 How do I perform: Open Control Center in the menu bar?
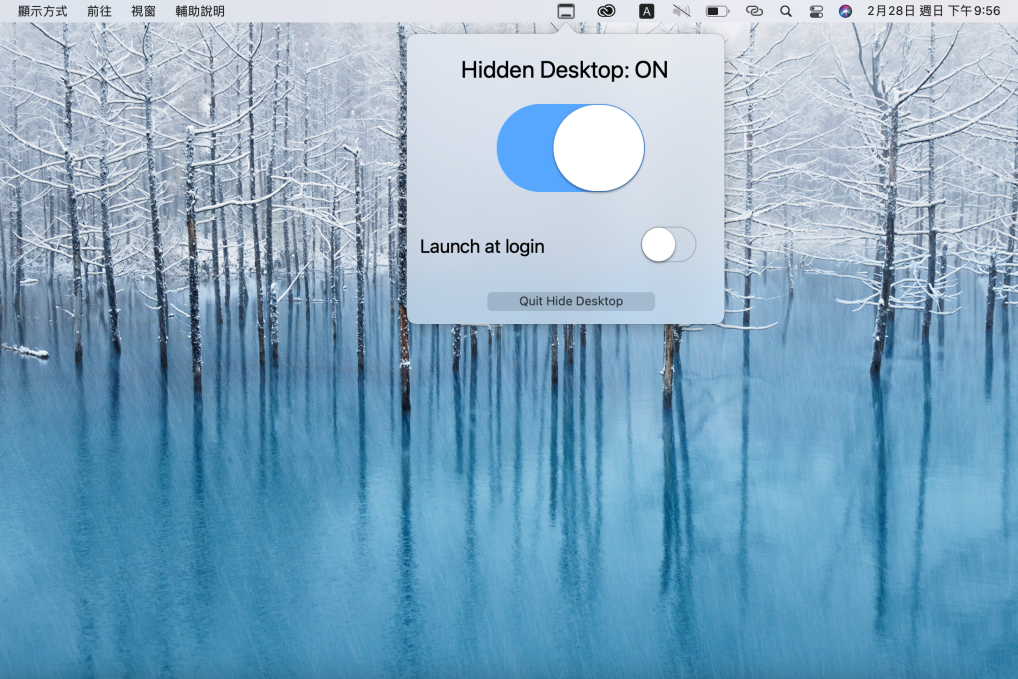tap(817, 11)
